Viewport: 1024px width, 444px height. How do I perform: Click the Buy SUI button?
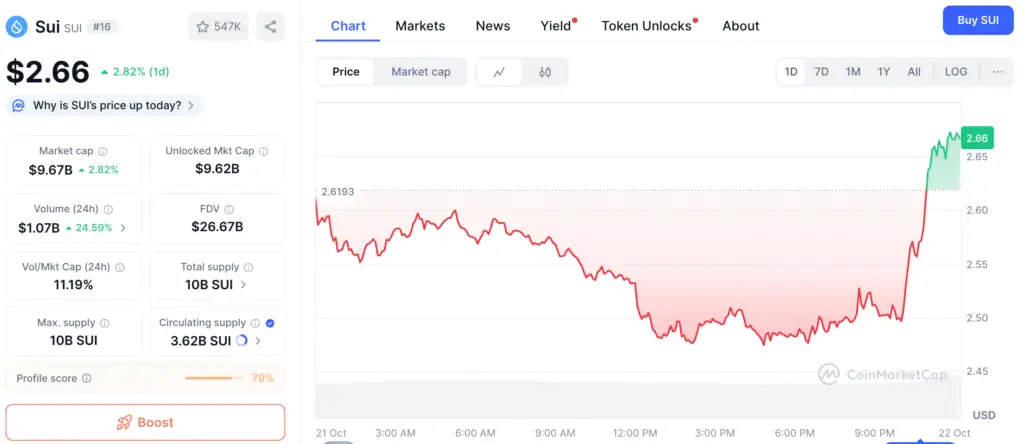978,20
